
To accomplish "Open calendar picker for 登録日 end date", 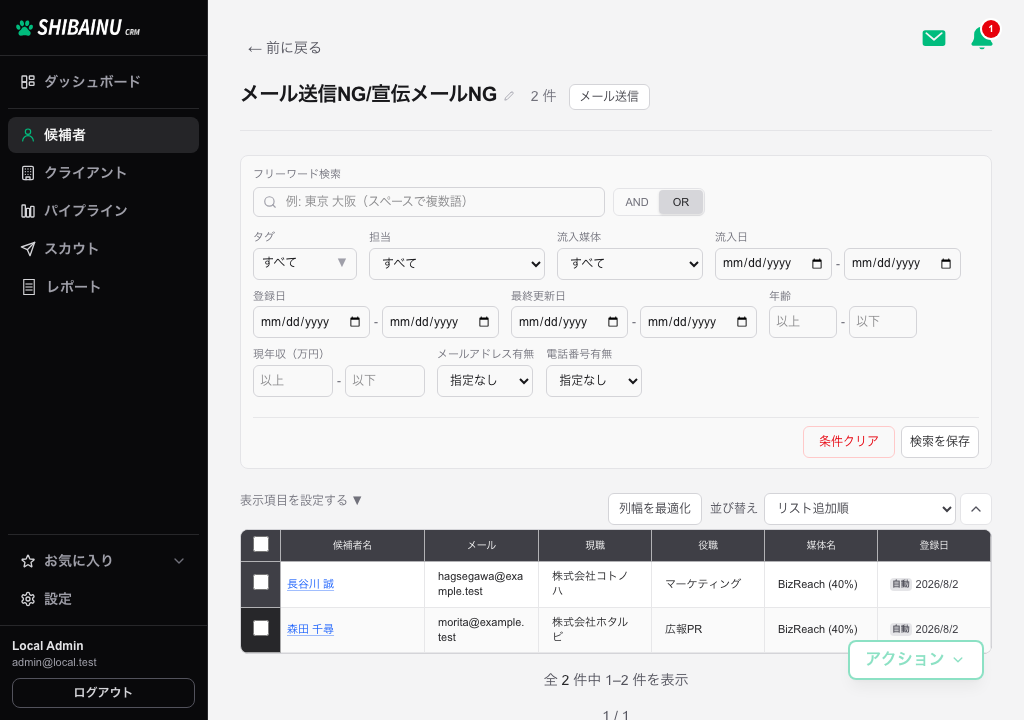I will 484,322.
